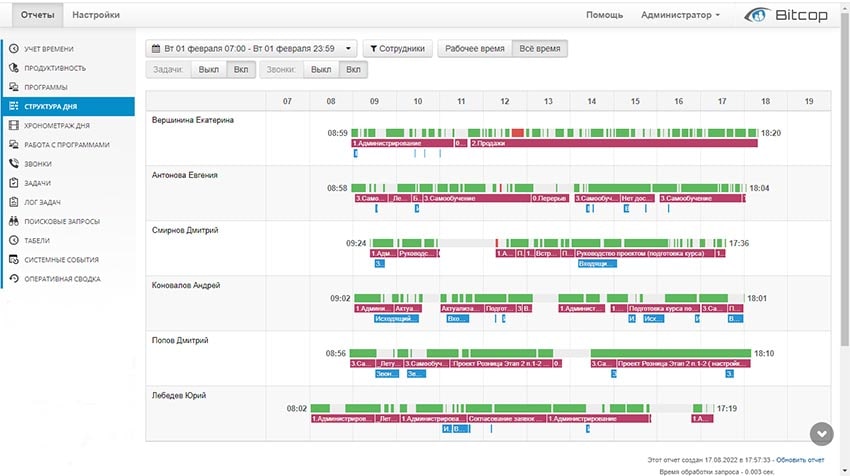This screenshot has width=850, height=476.
Task: Open the Администратор user dropdown
Action: pyautogui.click(x=680, y=15)
